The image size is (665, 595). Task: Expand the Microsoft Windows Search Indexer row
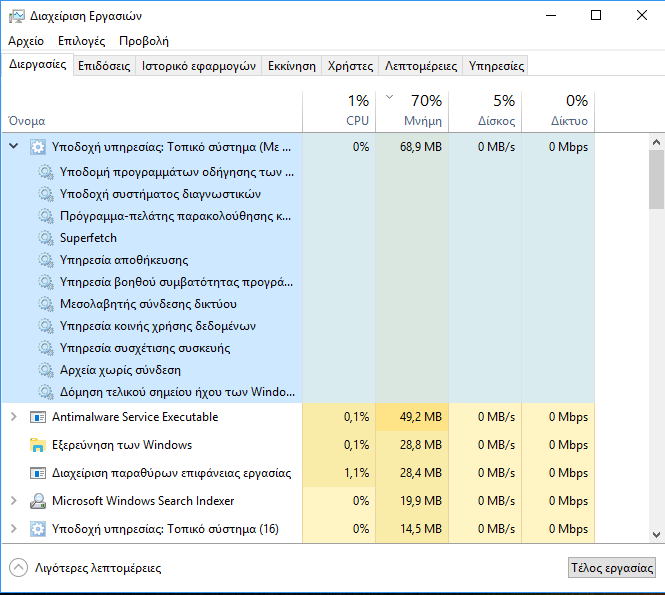(14, 501)
